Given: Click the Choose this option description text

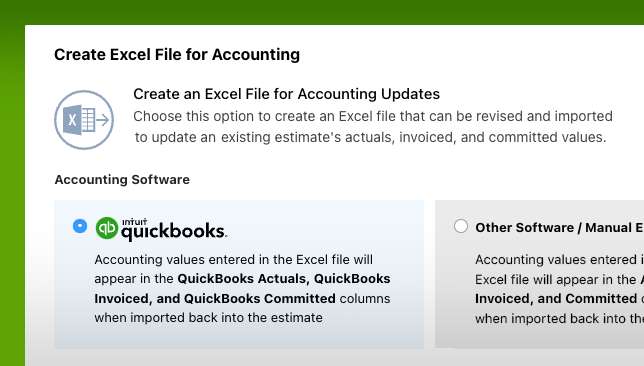Looking at the screenshot, I should [373, 127].
